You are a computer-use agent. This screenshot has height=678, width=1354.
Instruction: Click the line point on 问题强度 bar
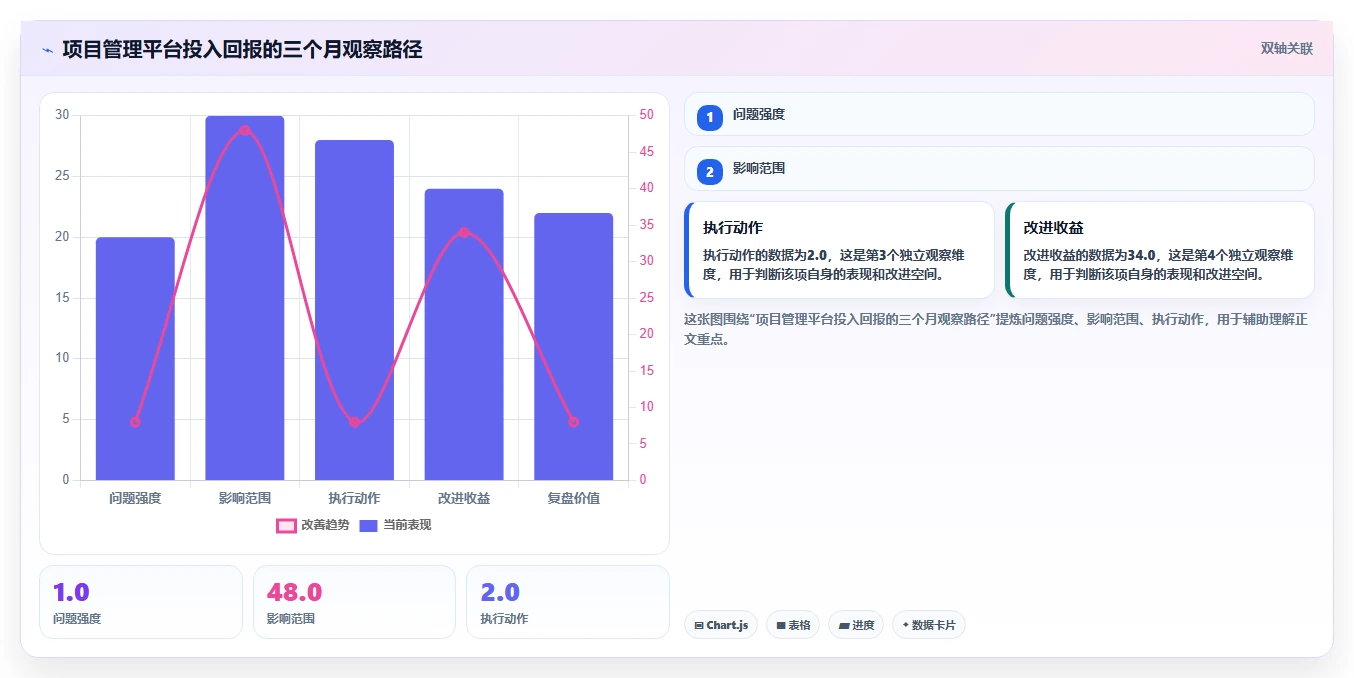click(x=135, y=422)
